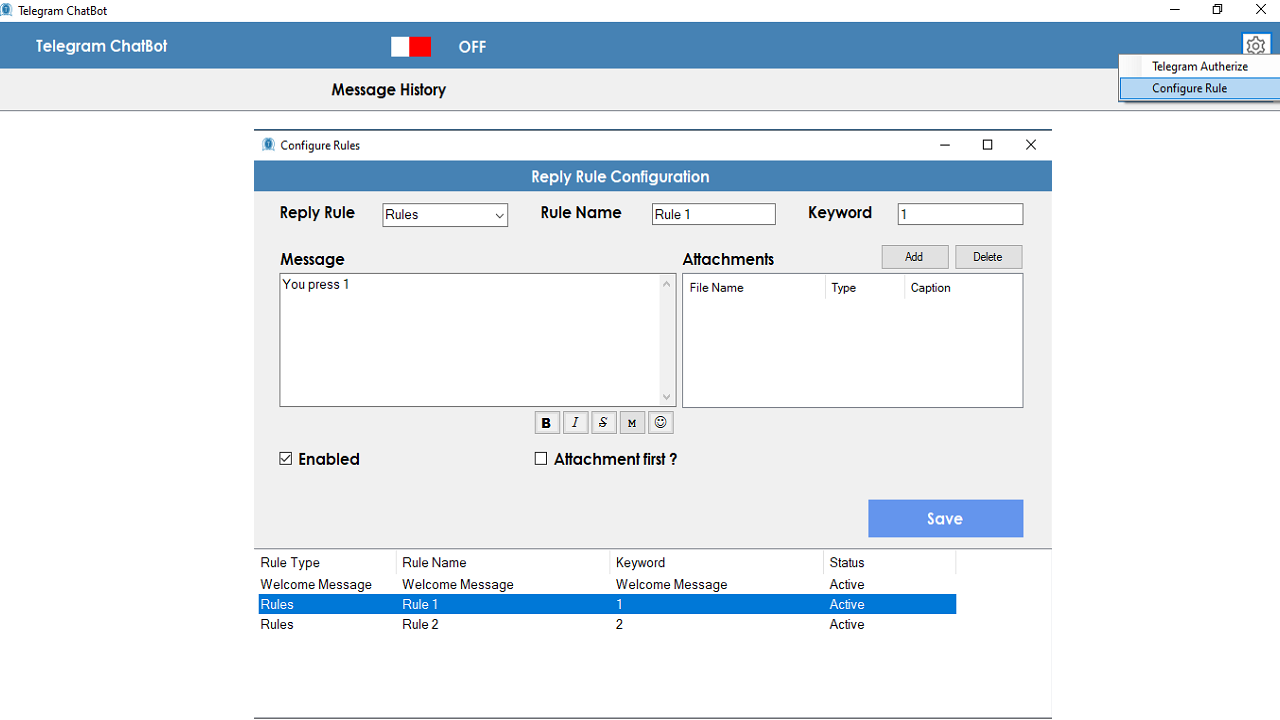Click the Delete attachment button
The height and width of the screenshot is (720, 1280).
pyautogui.click(x=988, y=257)
